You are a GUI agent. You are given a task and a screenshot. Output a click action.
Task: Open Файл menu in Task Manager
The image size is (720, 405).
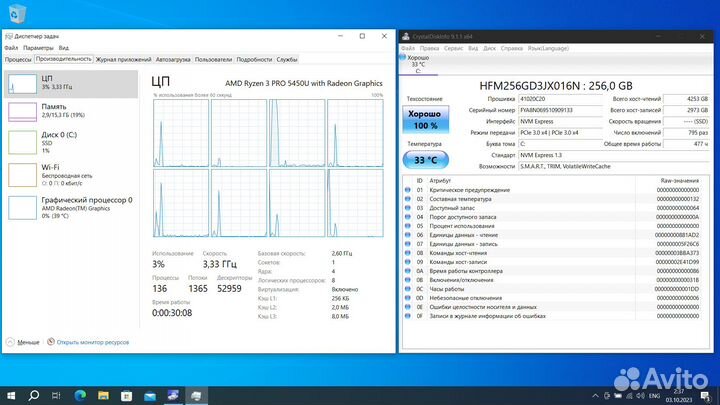pos(11,48)
